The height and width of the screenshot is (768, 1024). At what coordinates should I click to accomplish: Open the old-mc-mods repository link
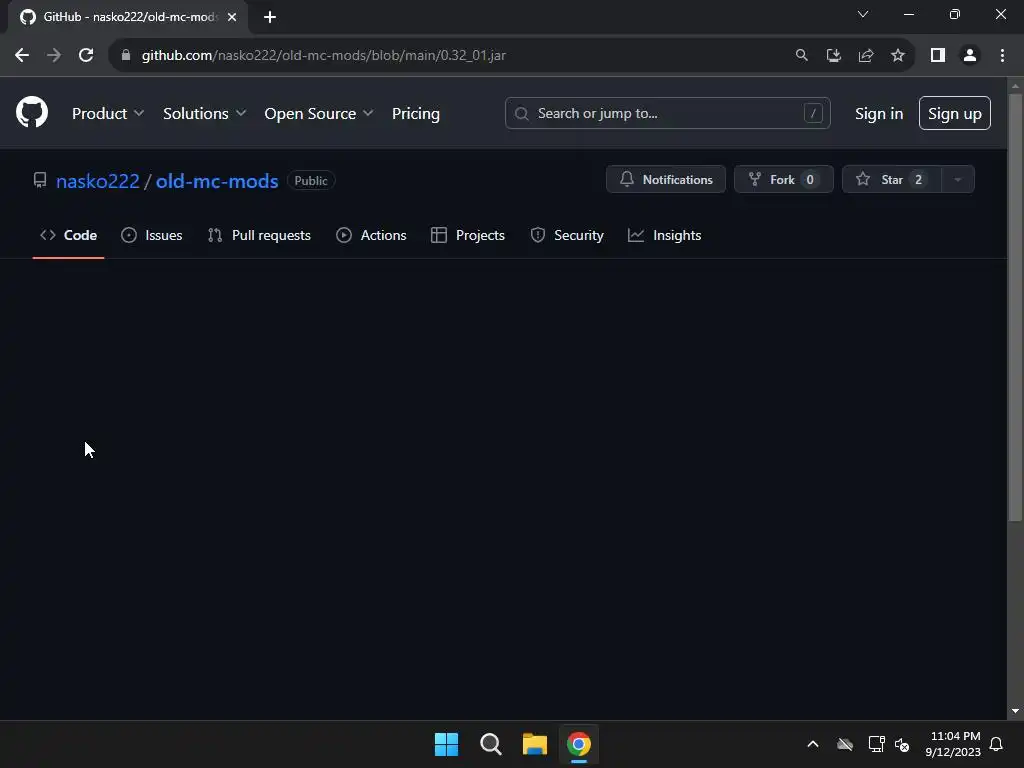point(217,181)
